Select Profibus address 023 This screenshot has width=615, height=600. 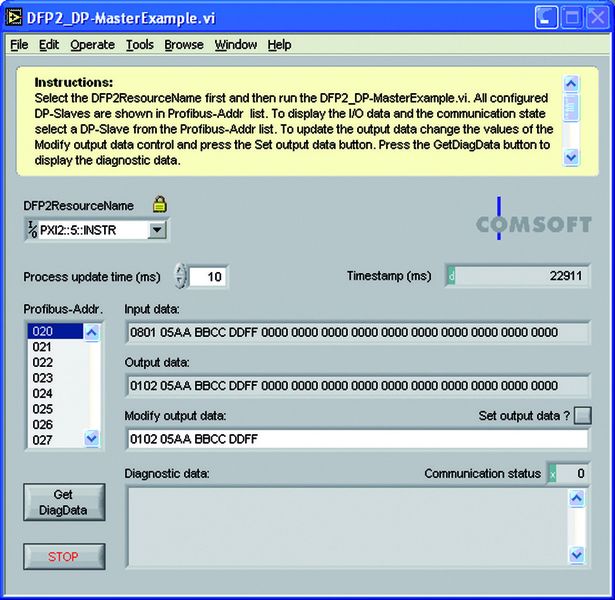[55, 378]
